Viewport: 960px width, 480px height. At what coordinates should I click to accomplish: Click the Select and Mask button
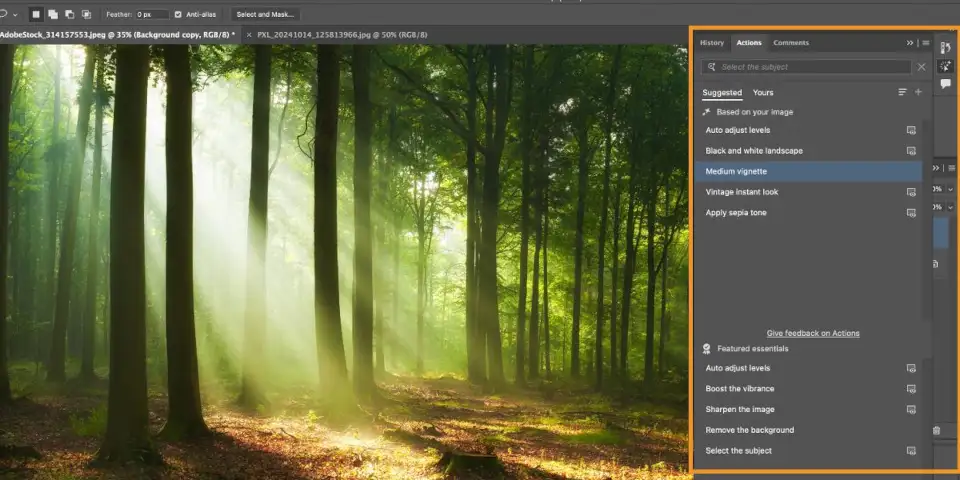click(265, 14)
